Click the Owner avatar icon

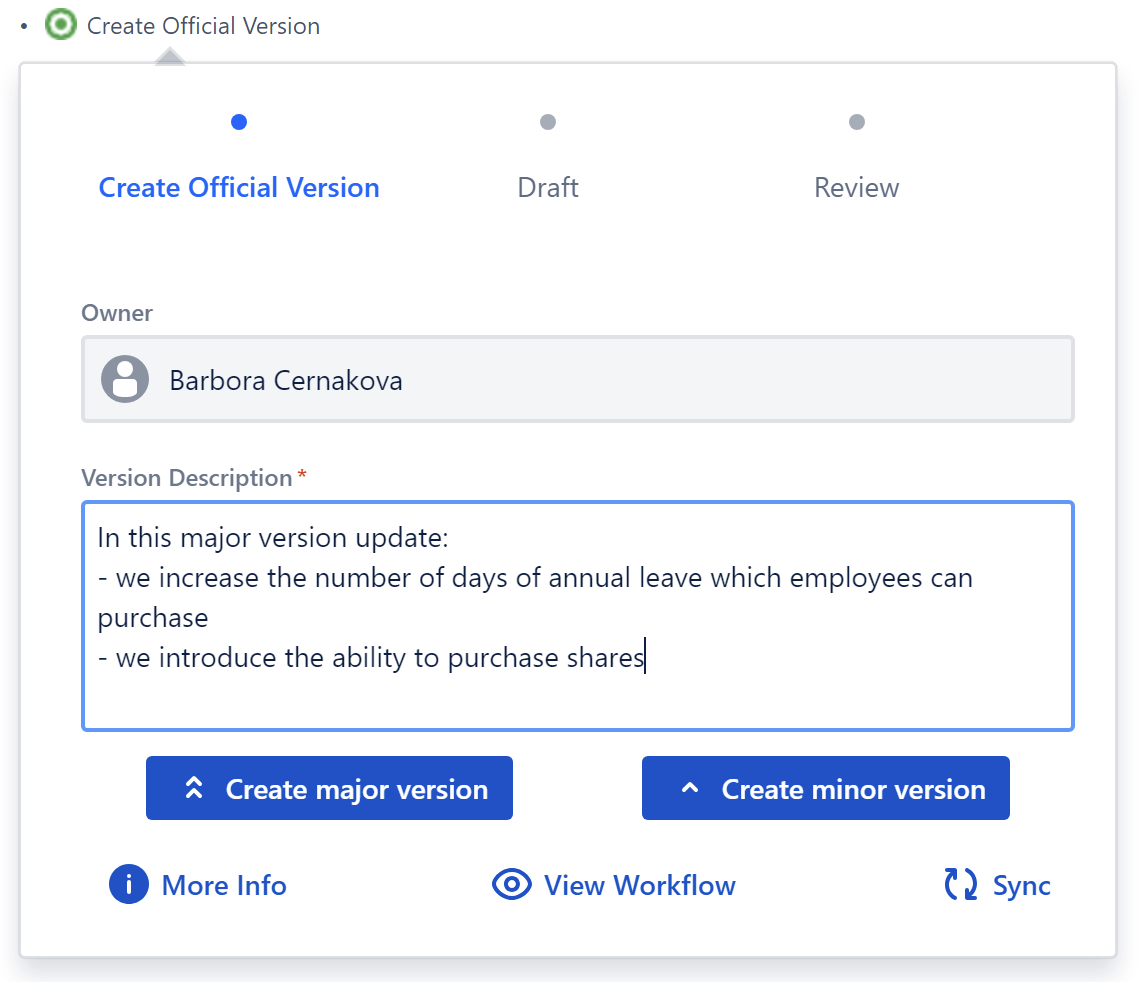[125, 379]
